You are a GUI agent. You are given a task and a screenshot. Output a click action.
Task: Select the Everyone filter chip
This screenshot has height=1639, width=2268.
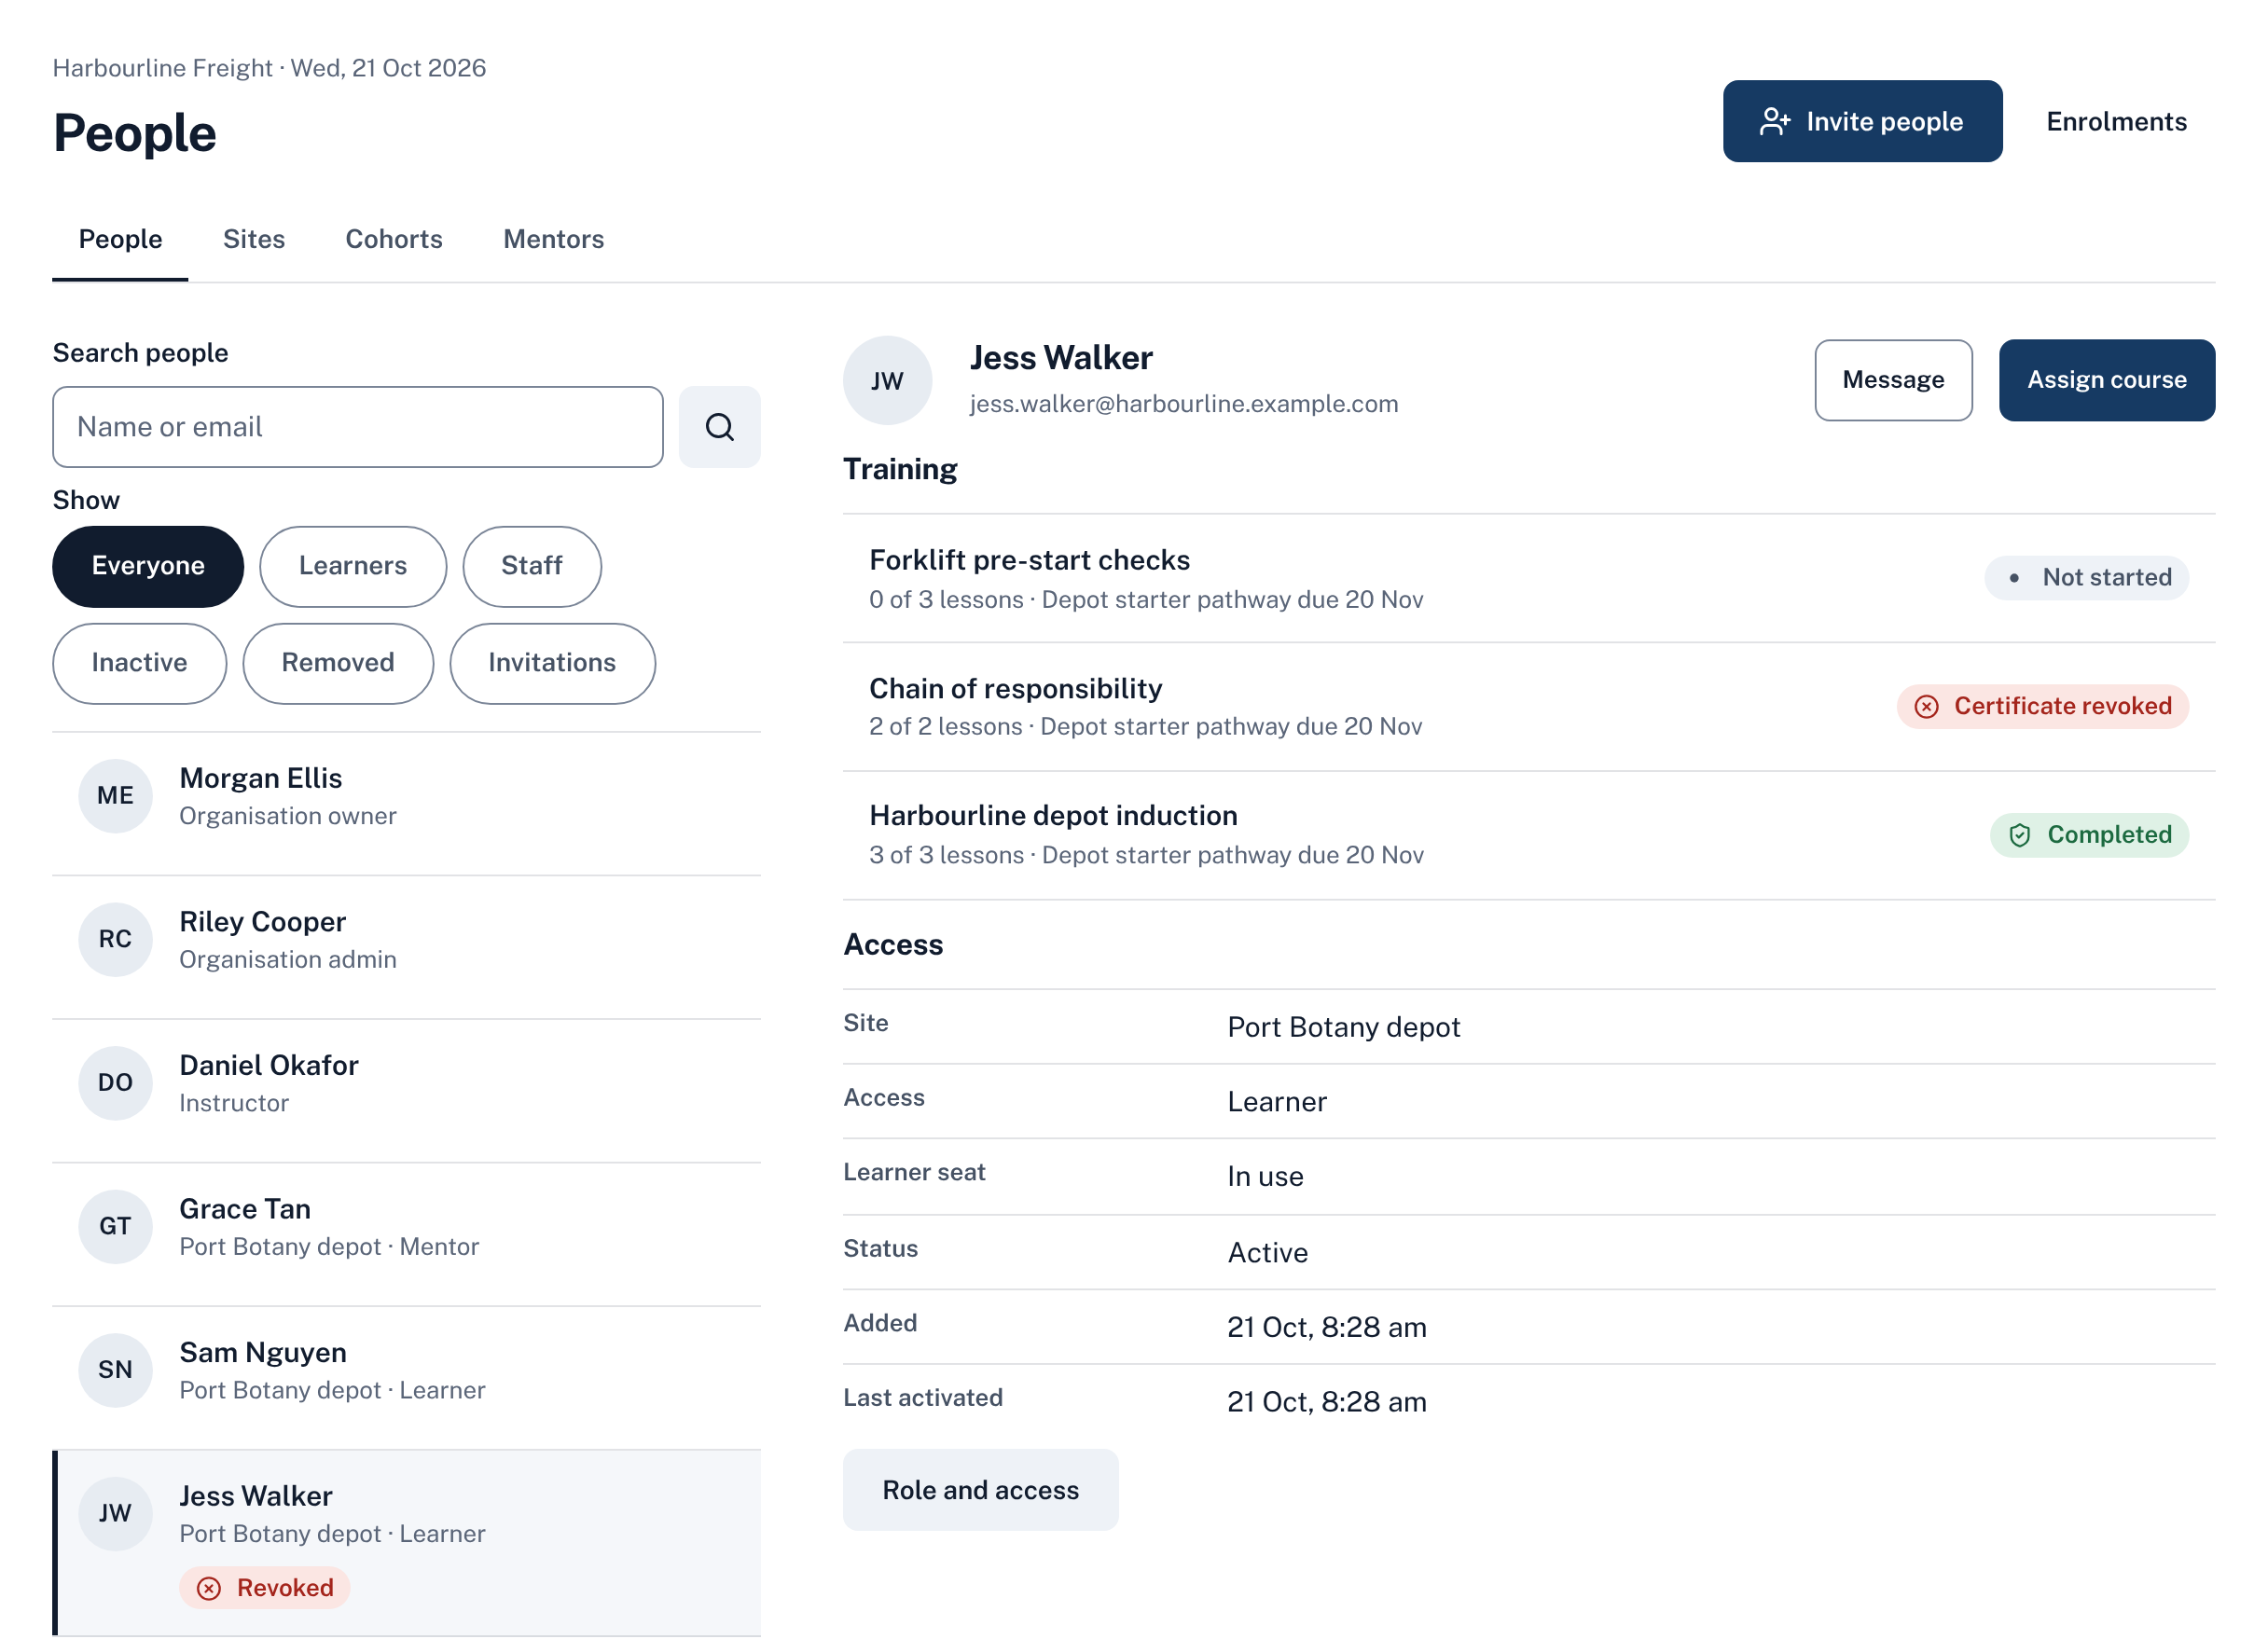pyautogui.click(x=148, y=566)
